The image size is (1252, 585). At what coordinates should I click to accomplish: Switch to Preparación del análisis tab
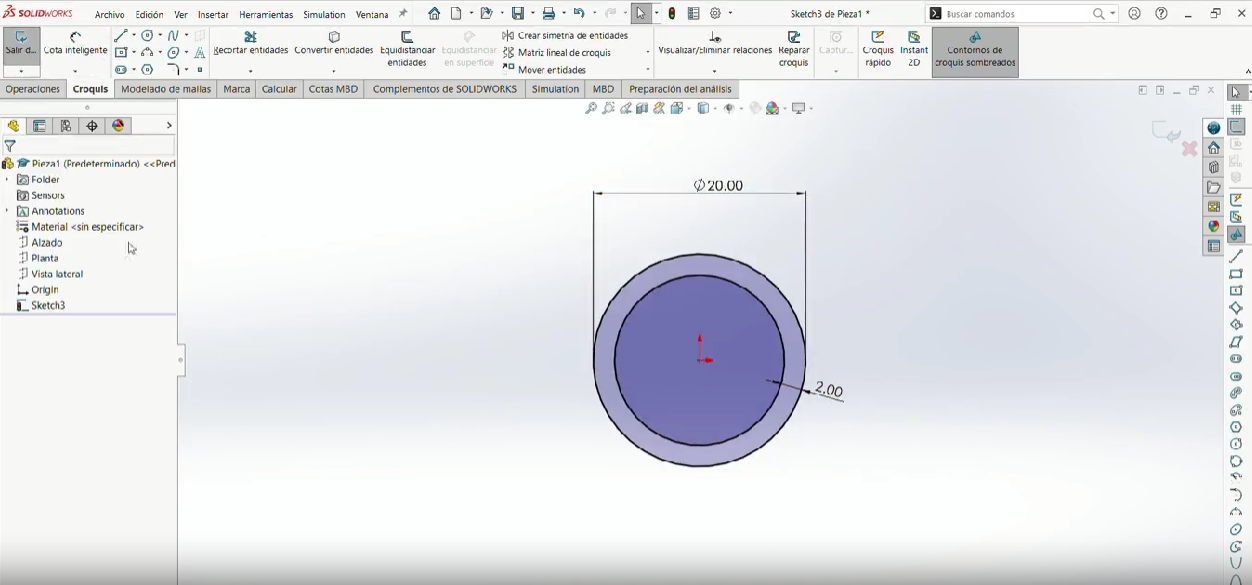(680, 89)
